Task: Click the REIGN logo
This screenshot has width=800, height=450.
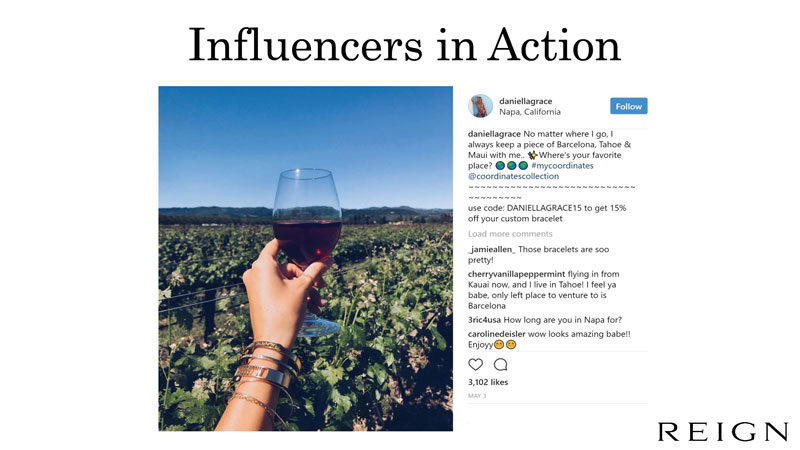Action: point(722,432)
